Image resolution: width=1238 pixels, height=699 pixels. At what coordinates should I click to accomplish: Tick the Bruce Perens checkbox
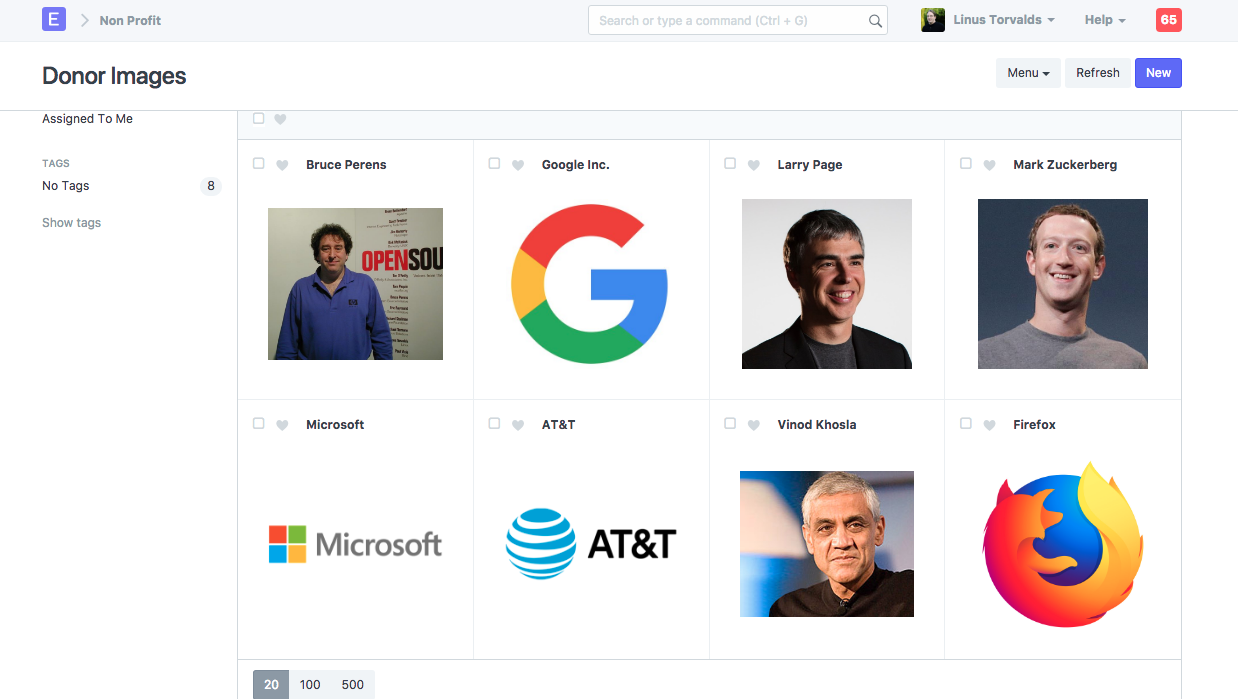coord(259,163)
